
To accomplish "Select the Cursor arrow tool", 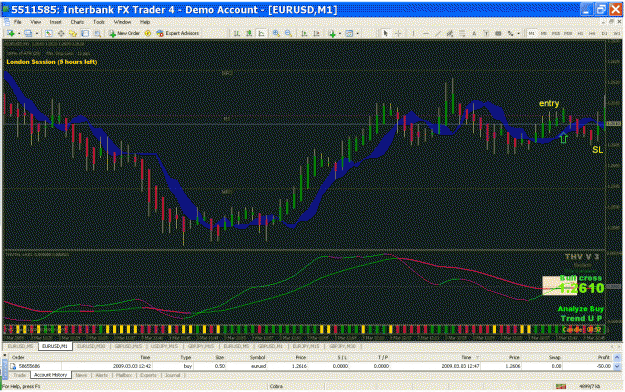I will click(x=385, y=33).
